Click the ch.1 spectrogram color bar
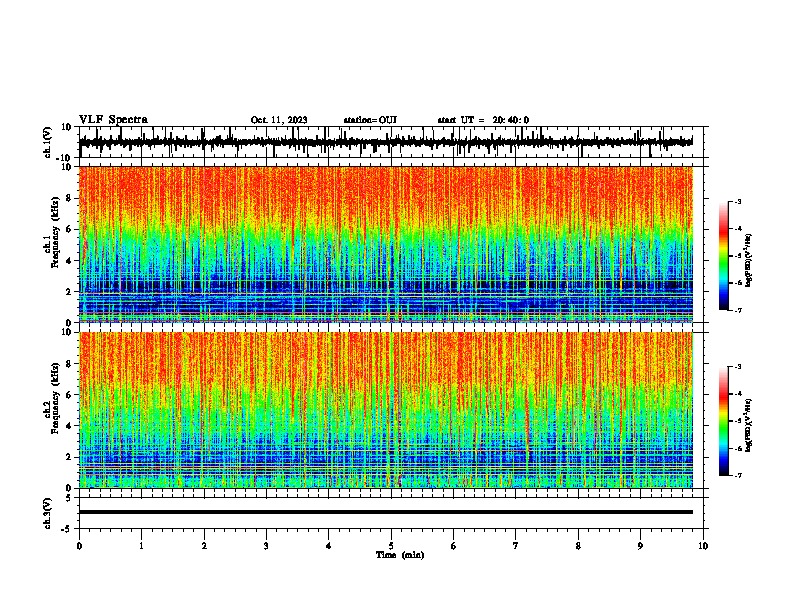Image resolution: width=792 pixels, height=612 pixels. pos(723,256)
